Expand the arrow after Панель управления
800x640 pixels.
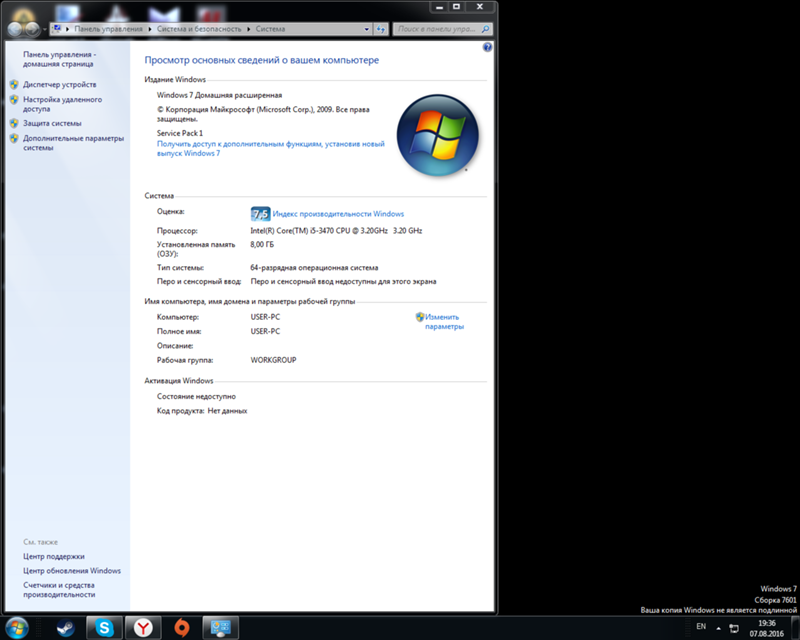pyautogui.click(x=150, y=29)
